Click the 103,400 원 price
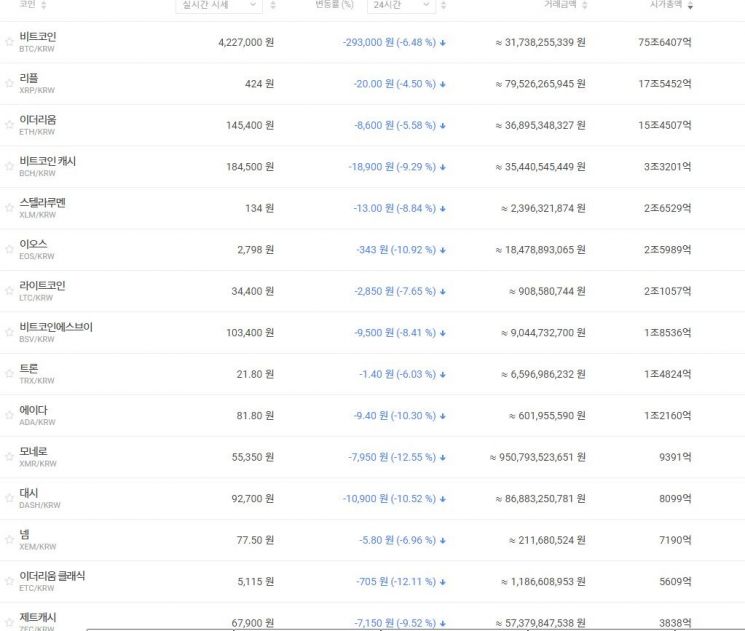Screen dimensions: 745x631 tap(250, 333)
